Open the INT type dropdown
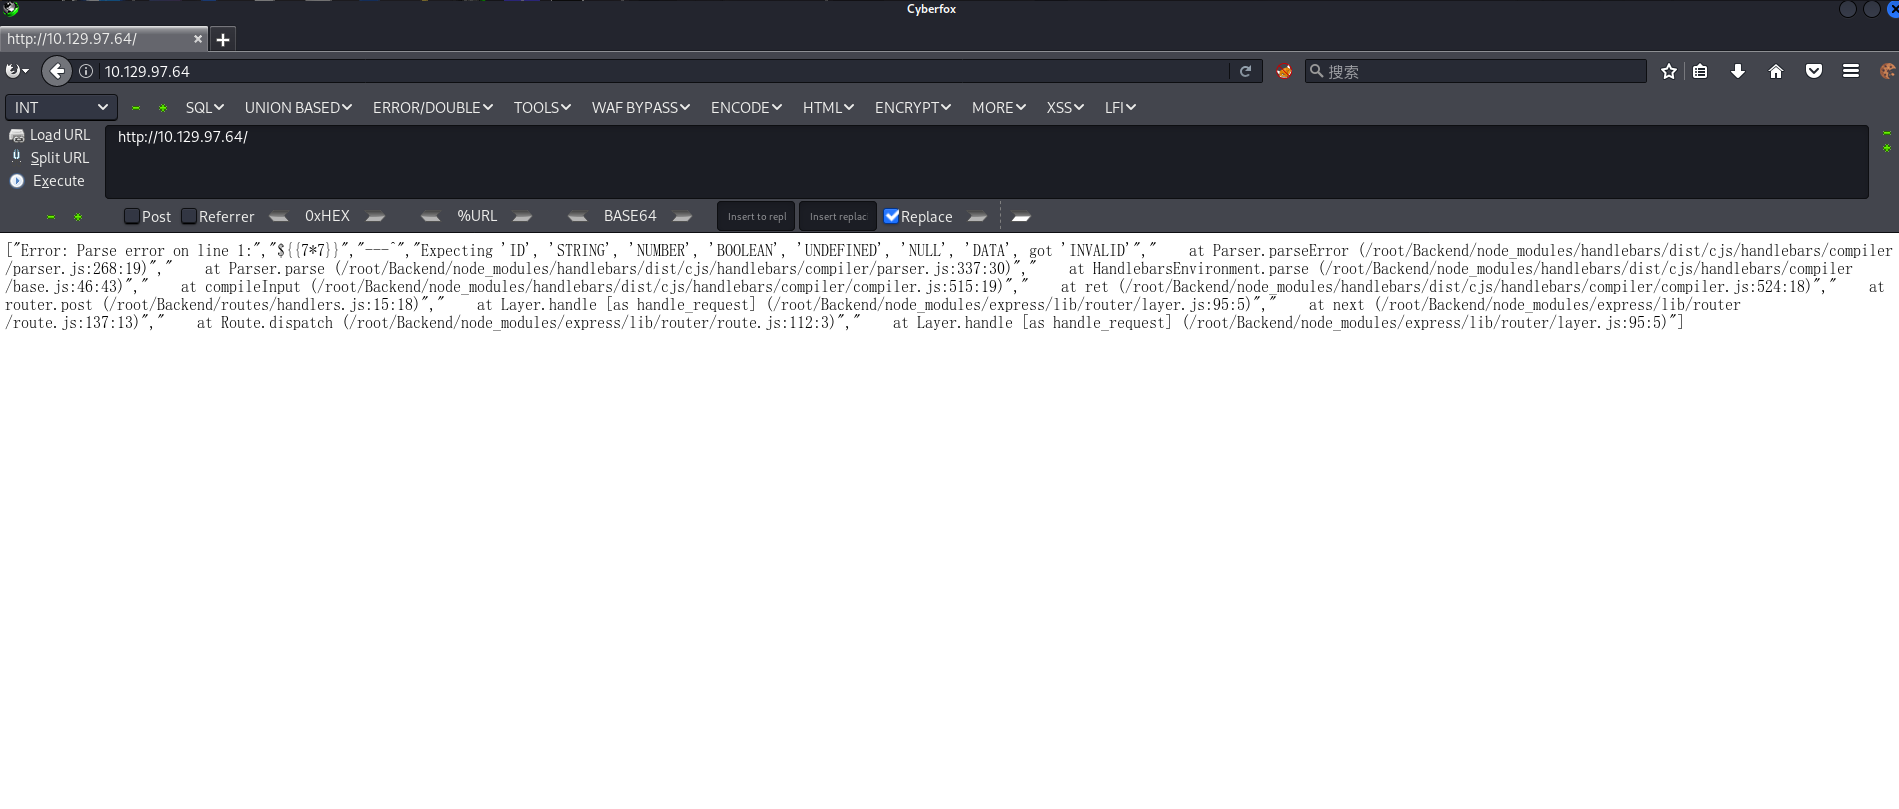 (61, 107)
